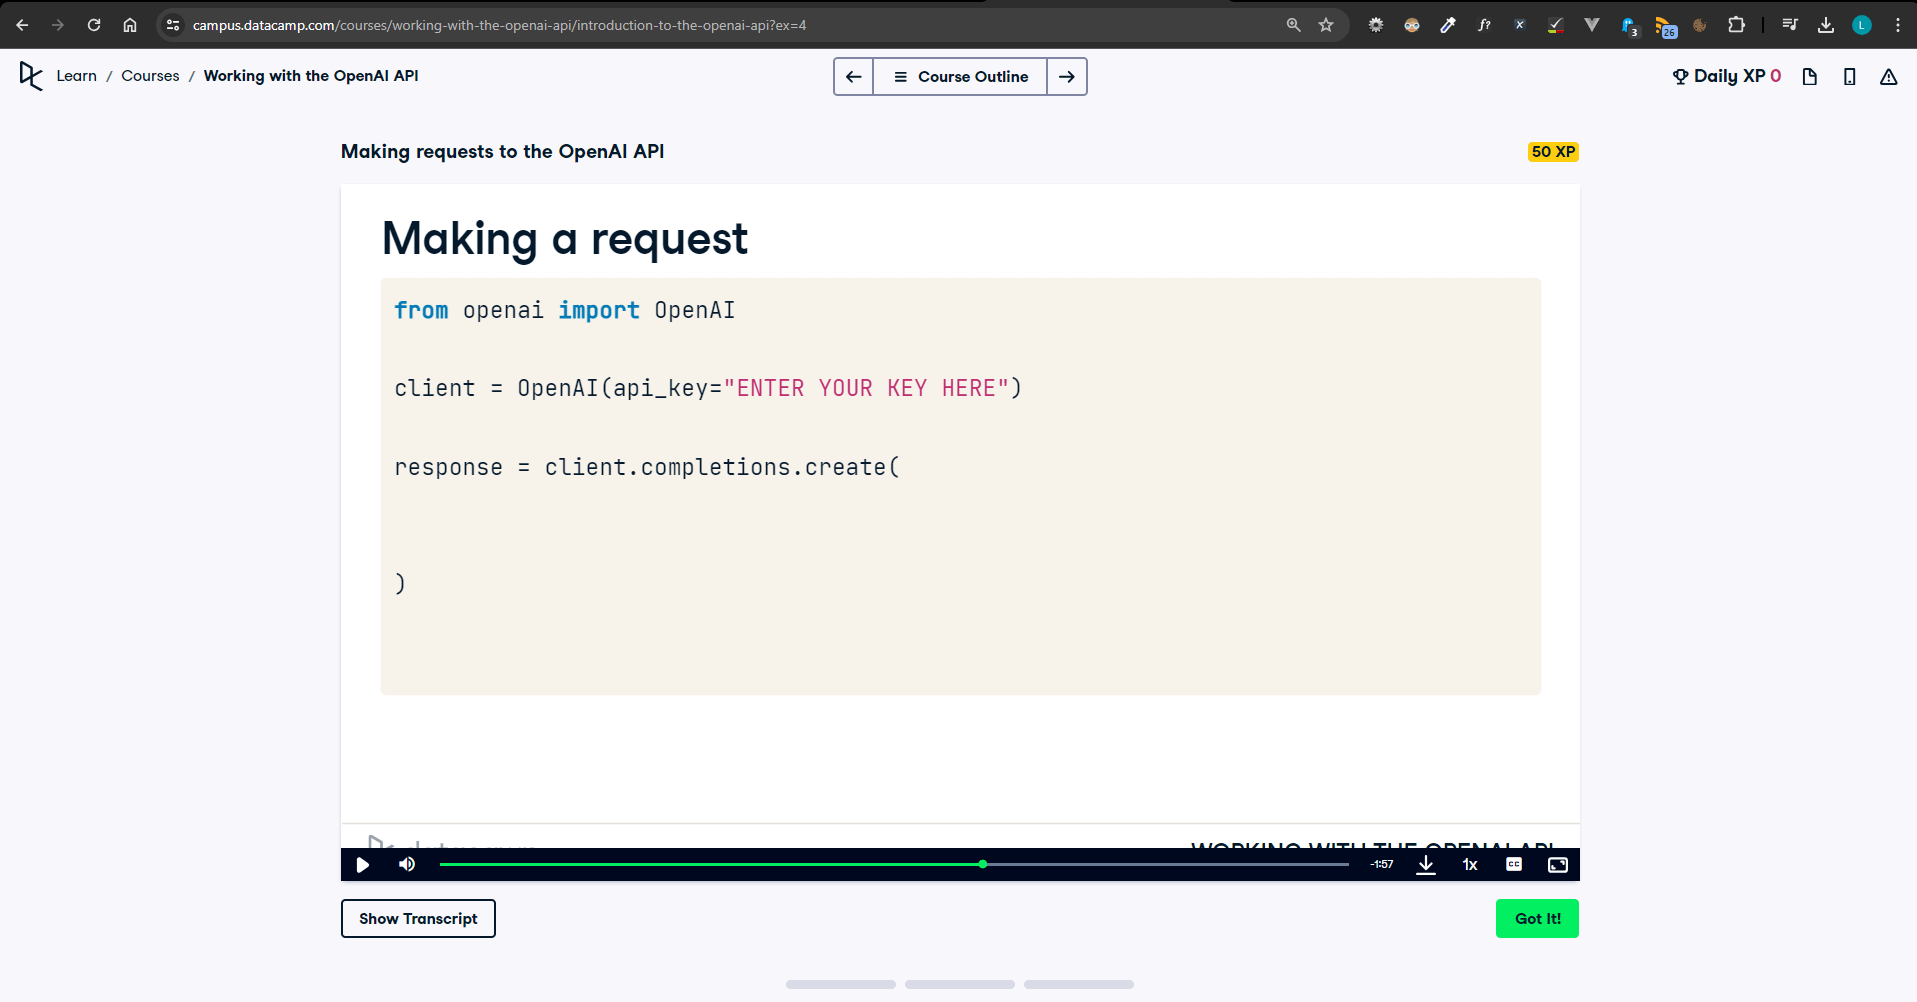Image resolution: width=1917 pixels, height=1002 pixels.
Task: Go to Learn breadcrumb
Action: coord(77,76)
